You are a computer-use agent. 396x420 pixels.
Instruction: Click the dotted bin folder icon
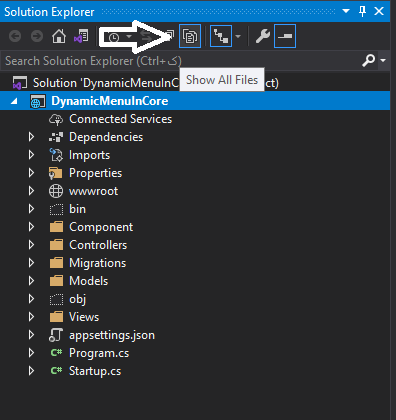point(56,209)
